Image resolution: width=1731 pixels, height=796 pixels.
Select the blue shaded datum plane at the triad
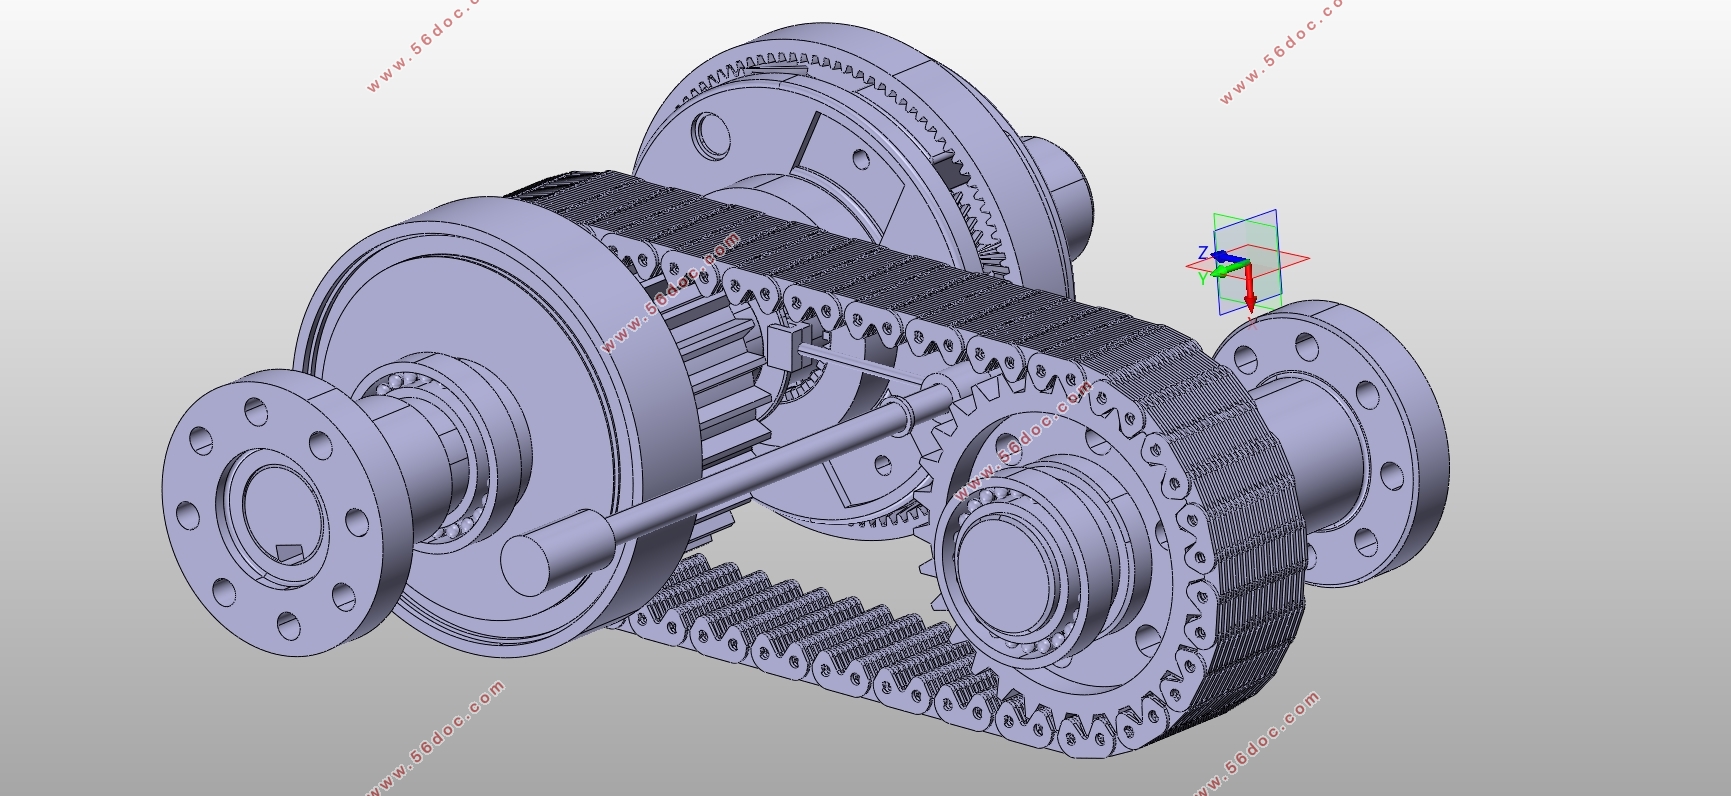(1247, 262)
